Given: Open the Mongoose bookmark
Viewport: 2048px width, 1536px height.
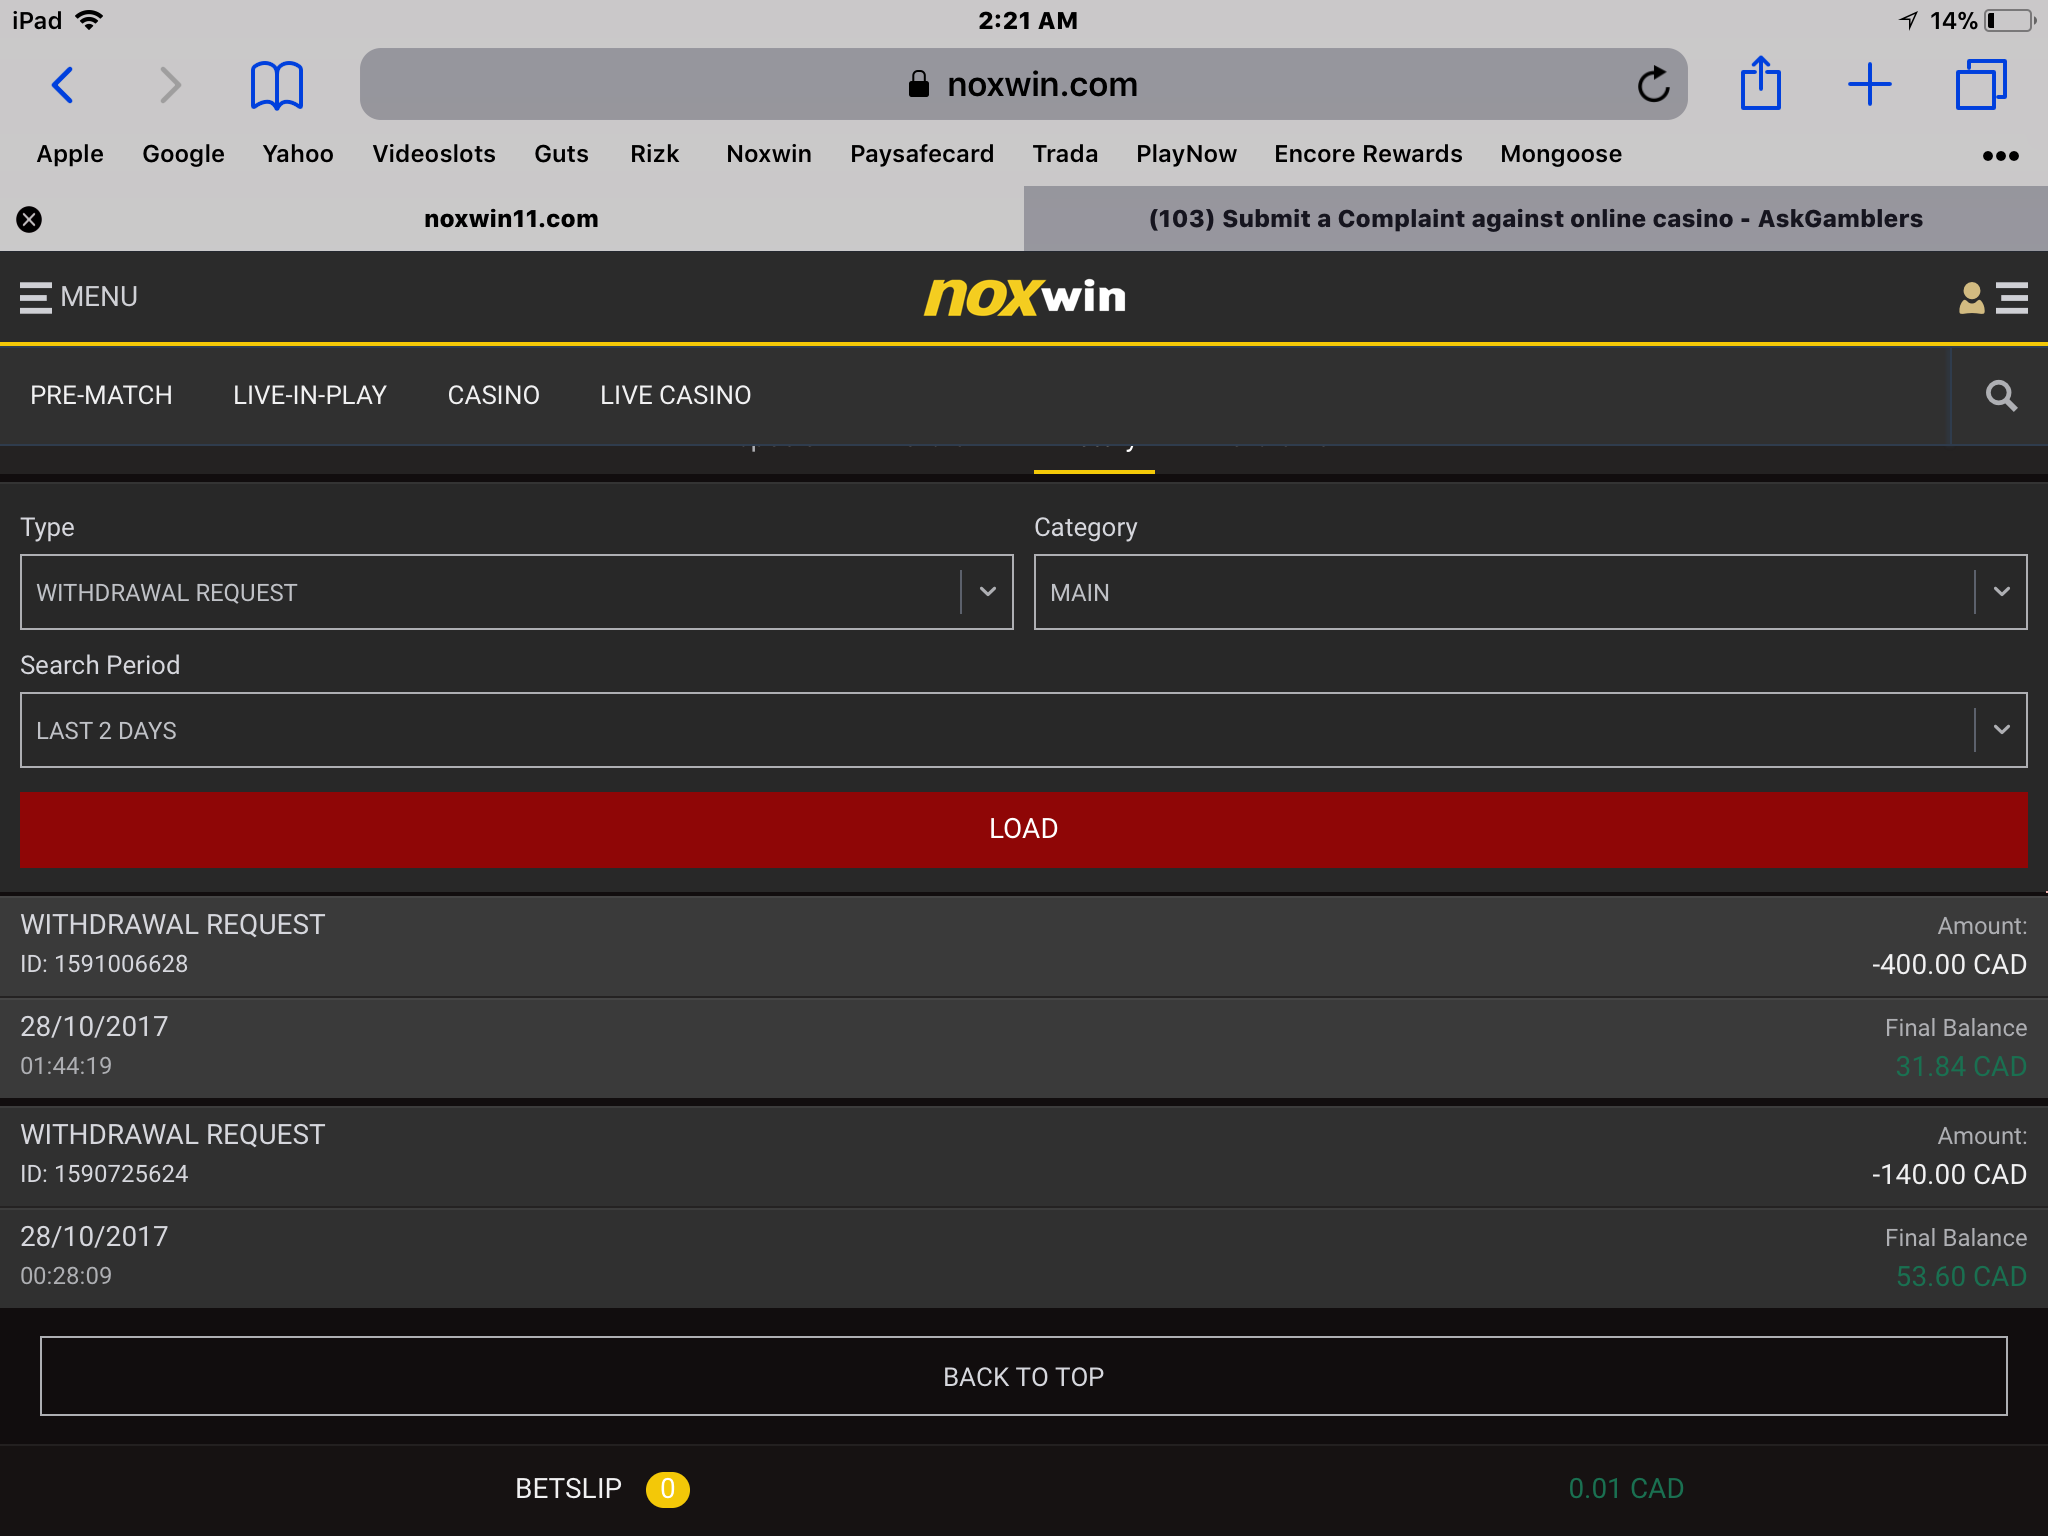Looking at the screenshot, I should tap(1561, 154).
